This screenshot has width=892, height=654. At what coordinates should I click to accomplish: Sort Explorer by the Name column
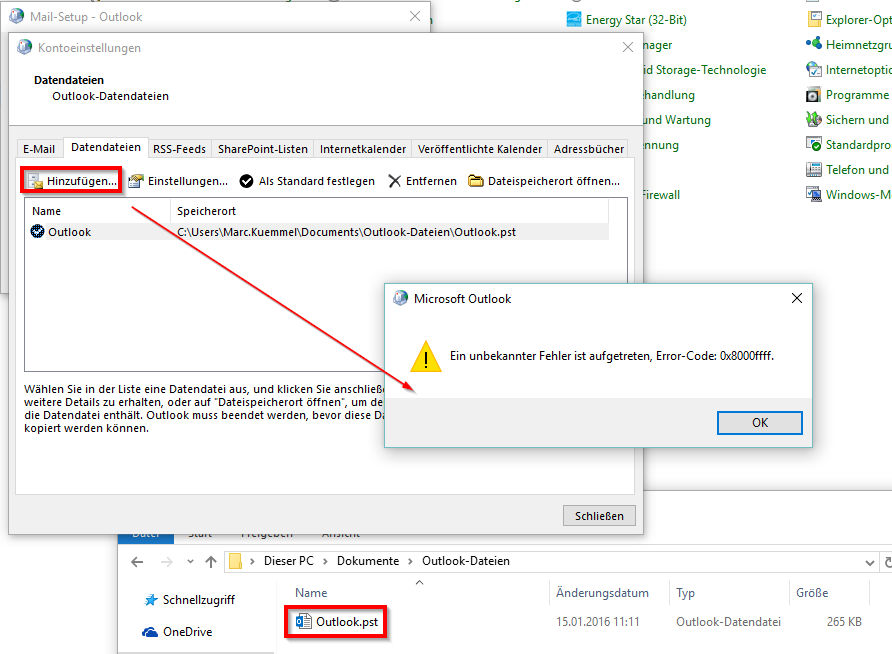311,593
